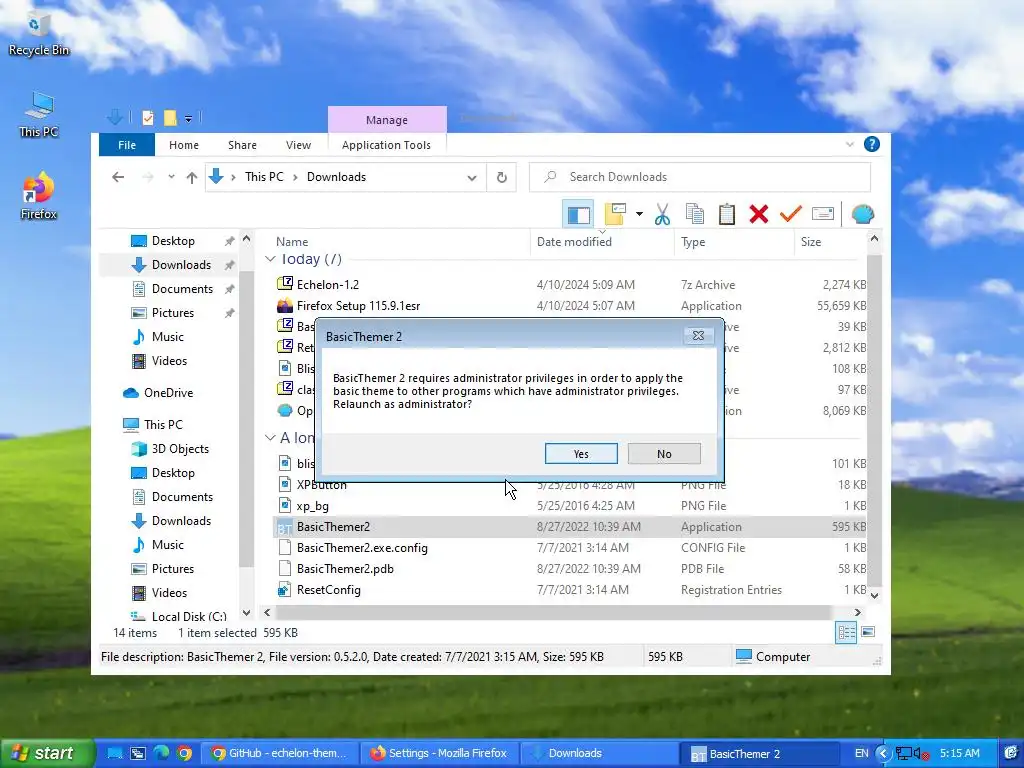Expand the address bar history dropdown
Image resolution: width=1024 pixels, height=768 pixels.
coord(472,178)
